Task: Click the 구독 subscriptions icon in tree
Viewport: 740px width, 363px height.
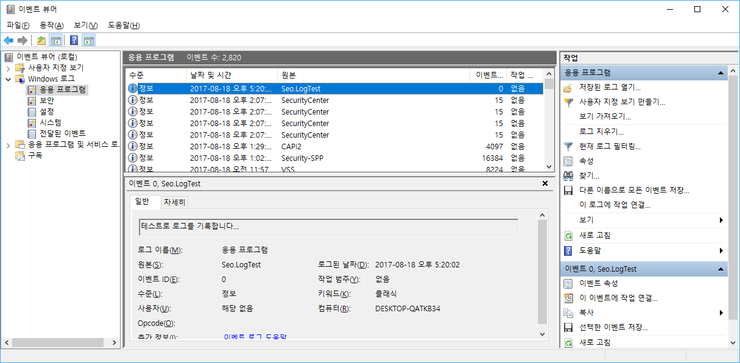Action: (19, 155)
